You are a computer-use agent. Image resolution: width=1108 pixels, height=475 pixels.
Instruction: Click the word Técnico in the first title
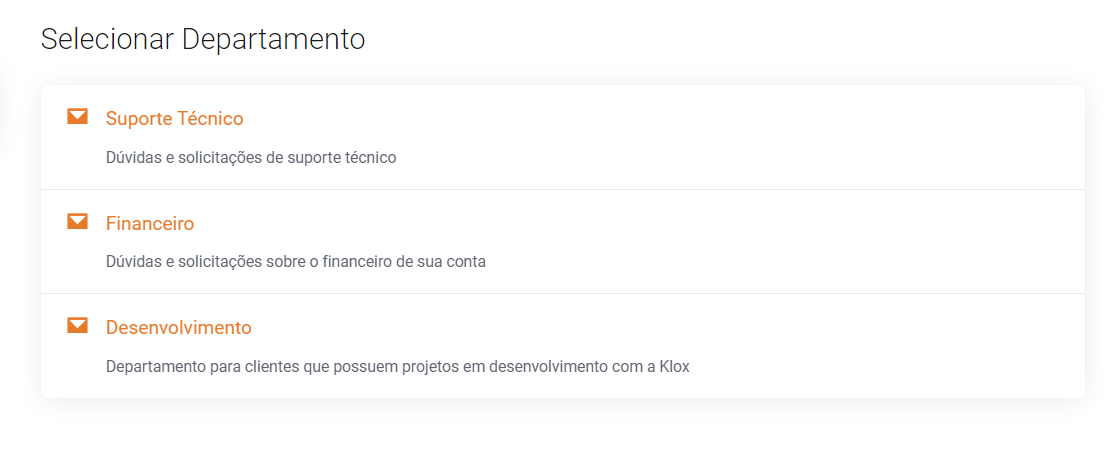point(209,119)
